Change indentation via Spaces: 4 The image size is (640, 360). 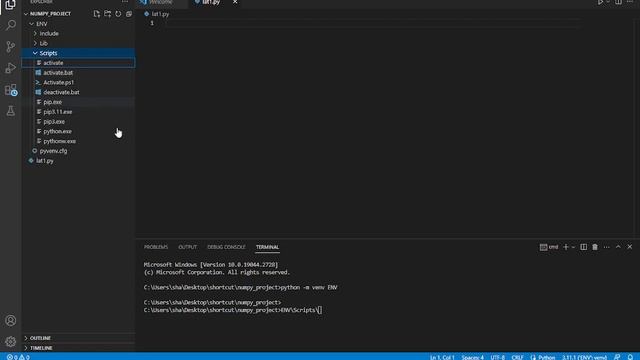(473, 357)
